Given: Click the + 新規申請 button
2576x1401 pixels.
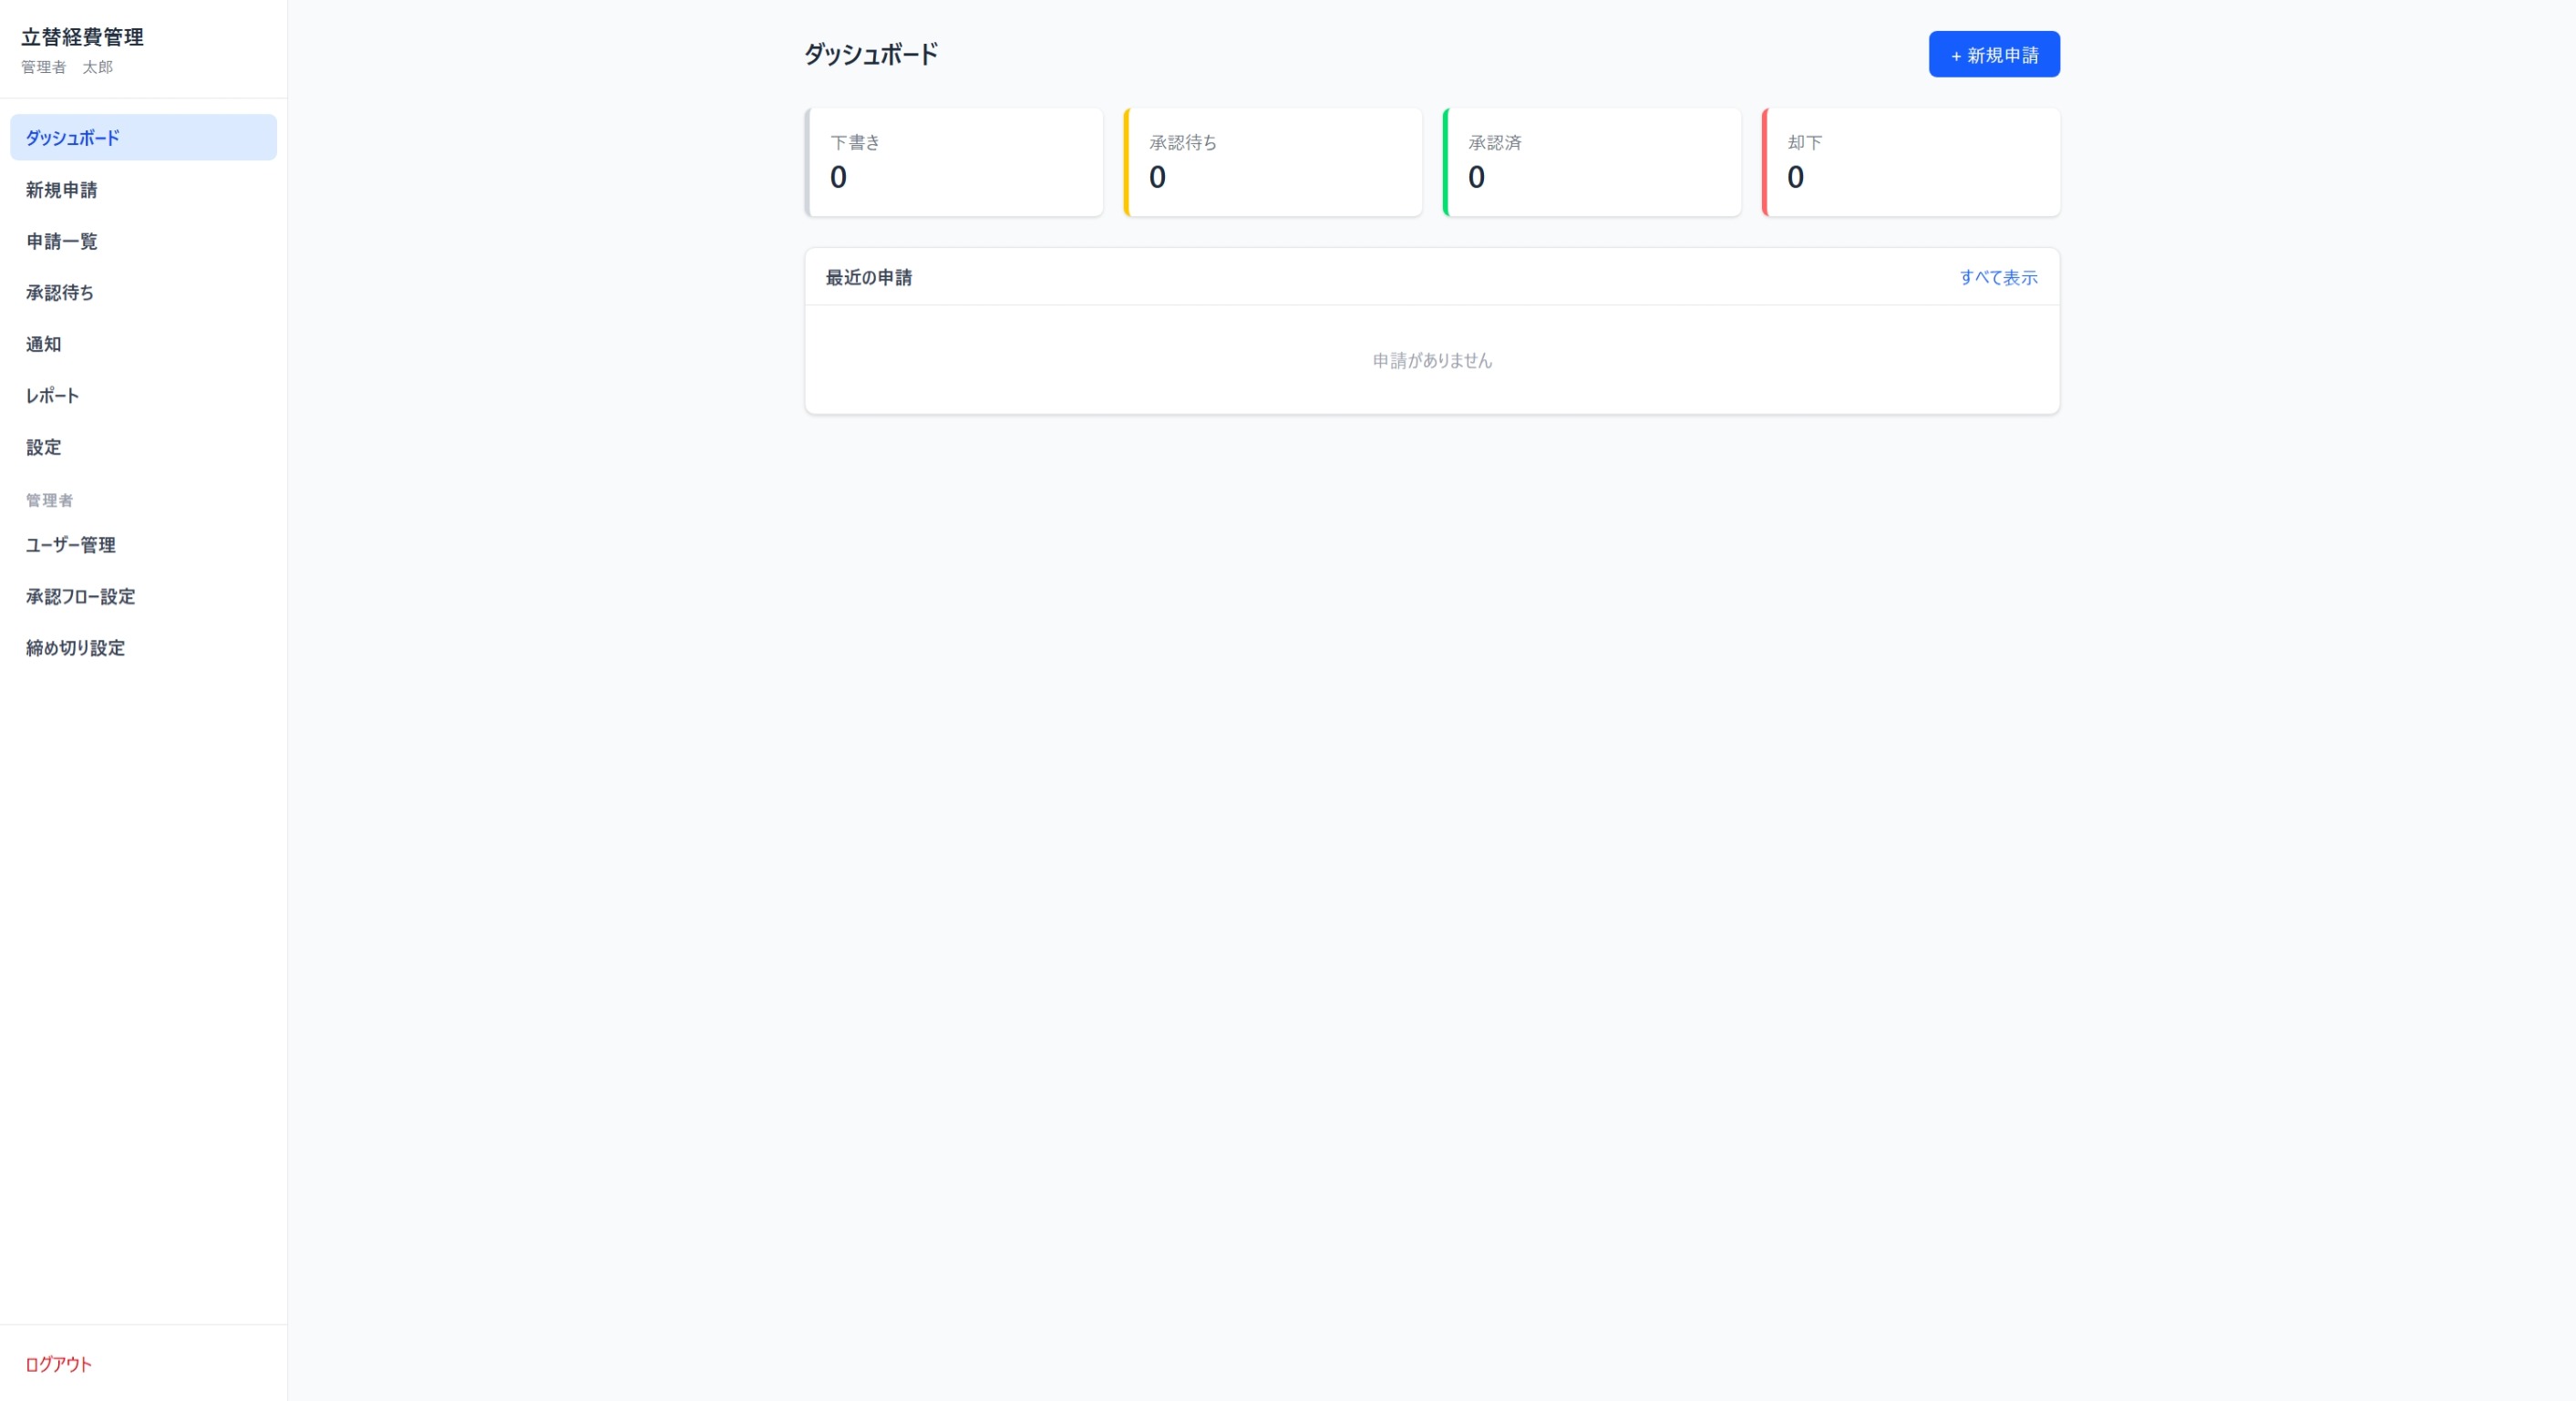Looking at the screenshot, I should [1993, 54].
